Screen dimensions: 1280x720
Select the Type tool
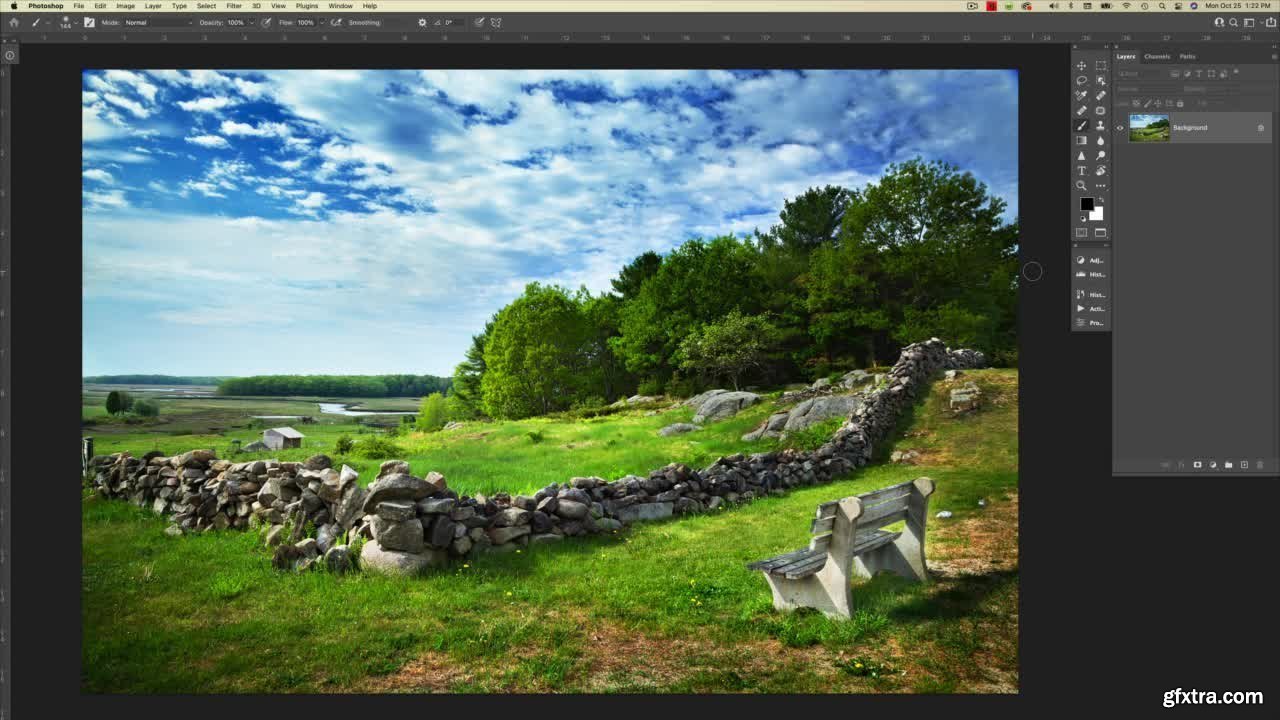click(1081, 171)
